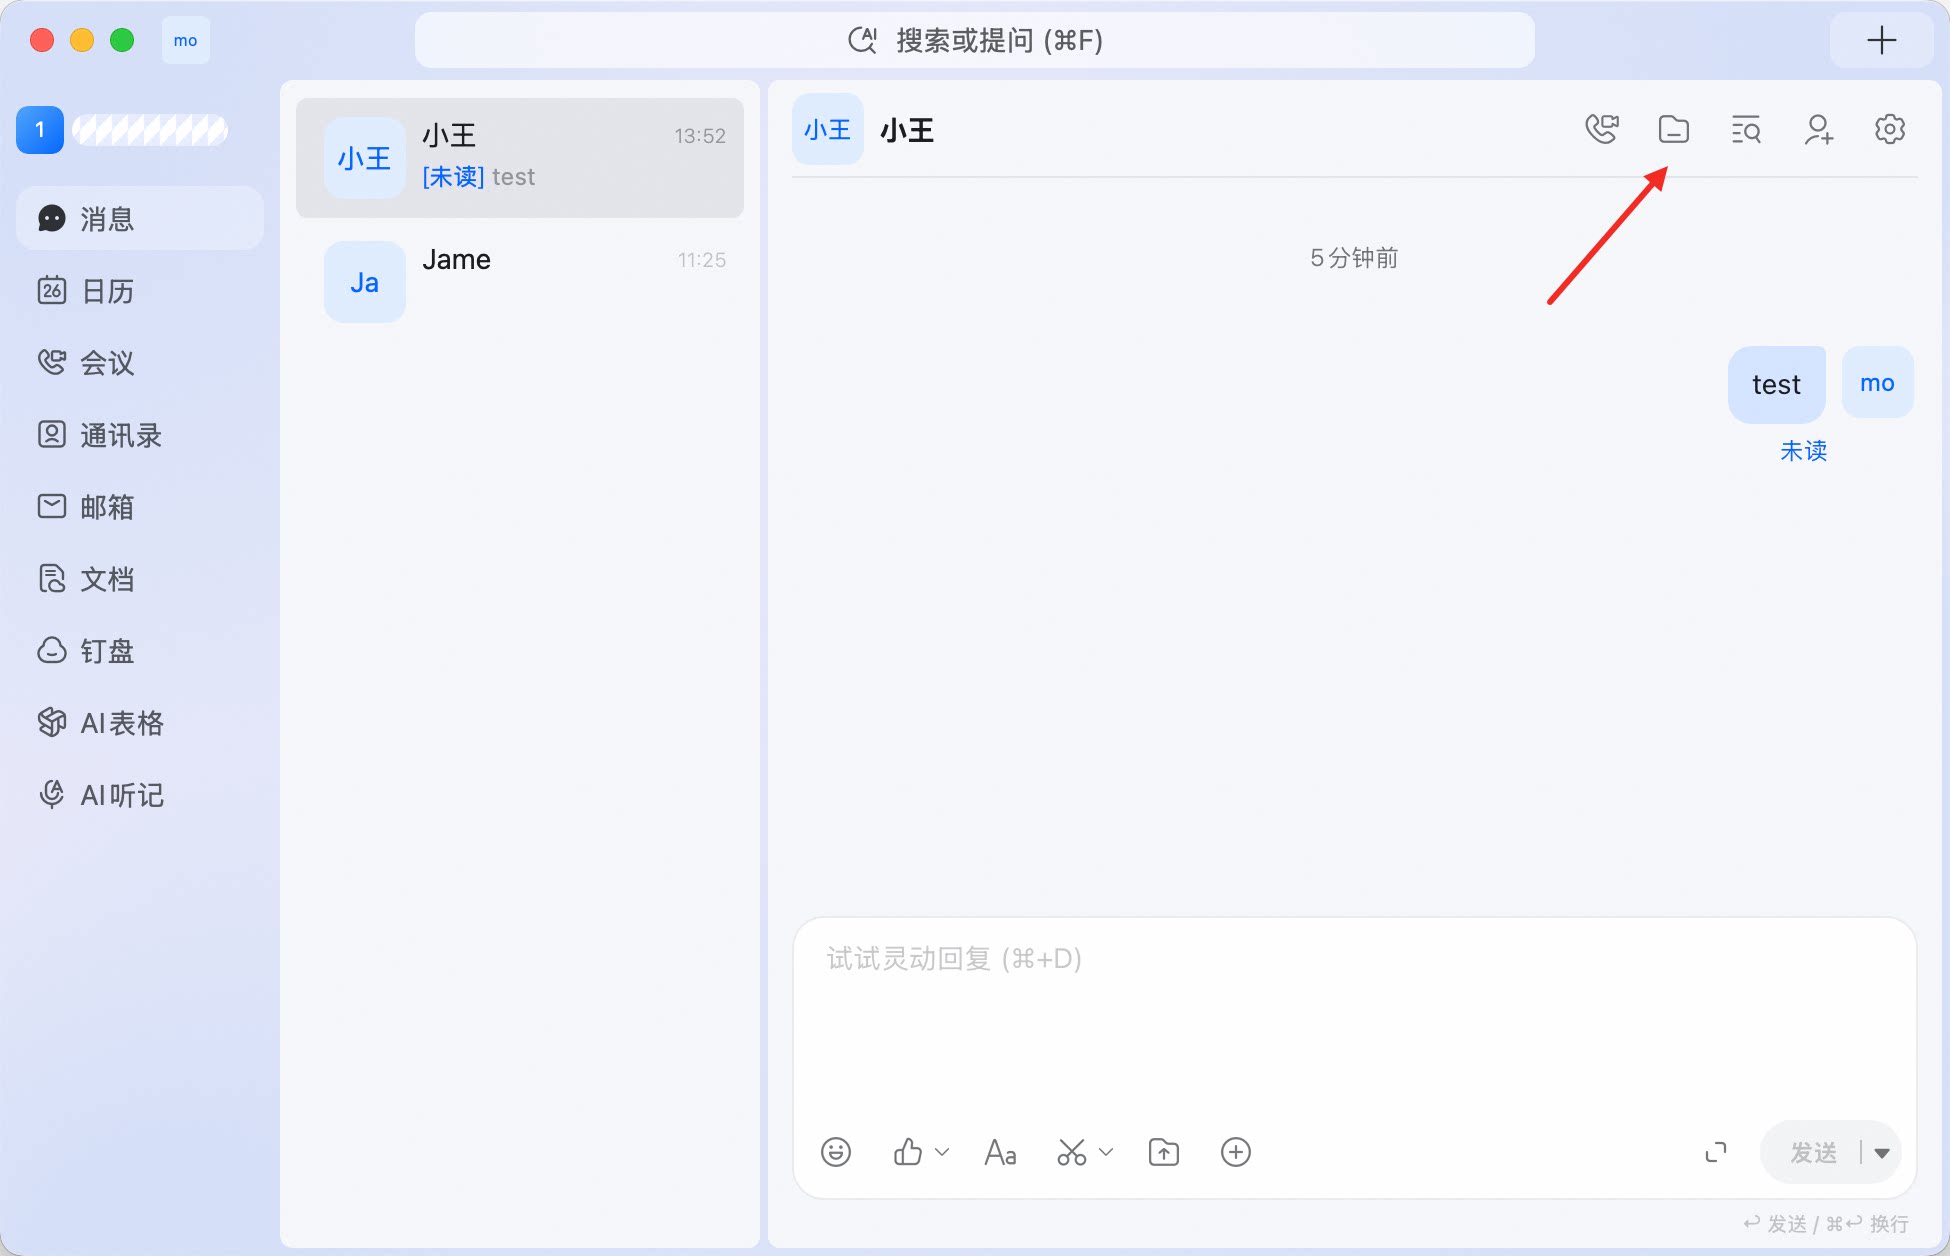Open the chat files folder icon
The image size is (1950, 1256).
pyautogui.click(x=1674, y=130)
